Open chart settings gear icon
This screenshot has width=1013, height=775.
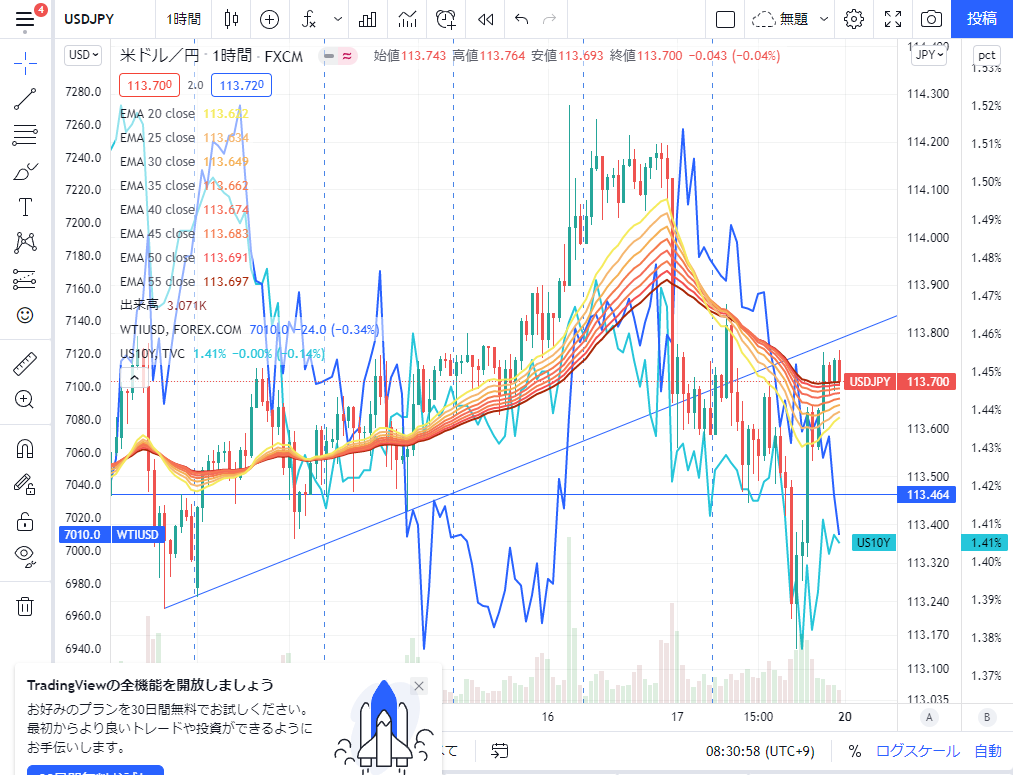[853, 19]
